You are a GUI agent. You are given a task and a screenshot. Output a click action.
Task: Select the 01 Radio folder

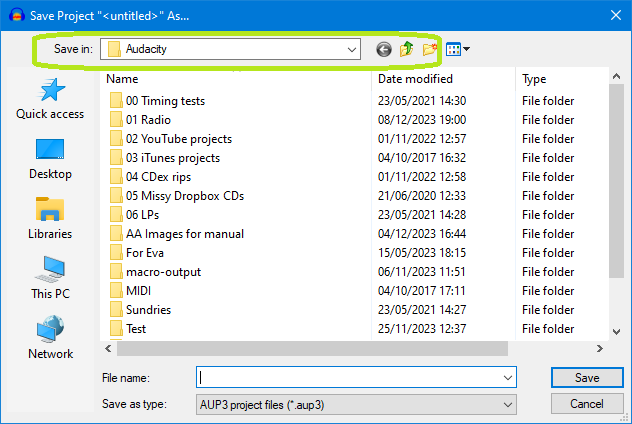(x=148, y=120)
